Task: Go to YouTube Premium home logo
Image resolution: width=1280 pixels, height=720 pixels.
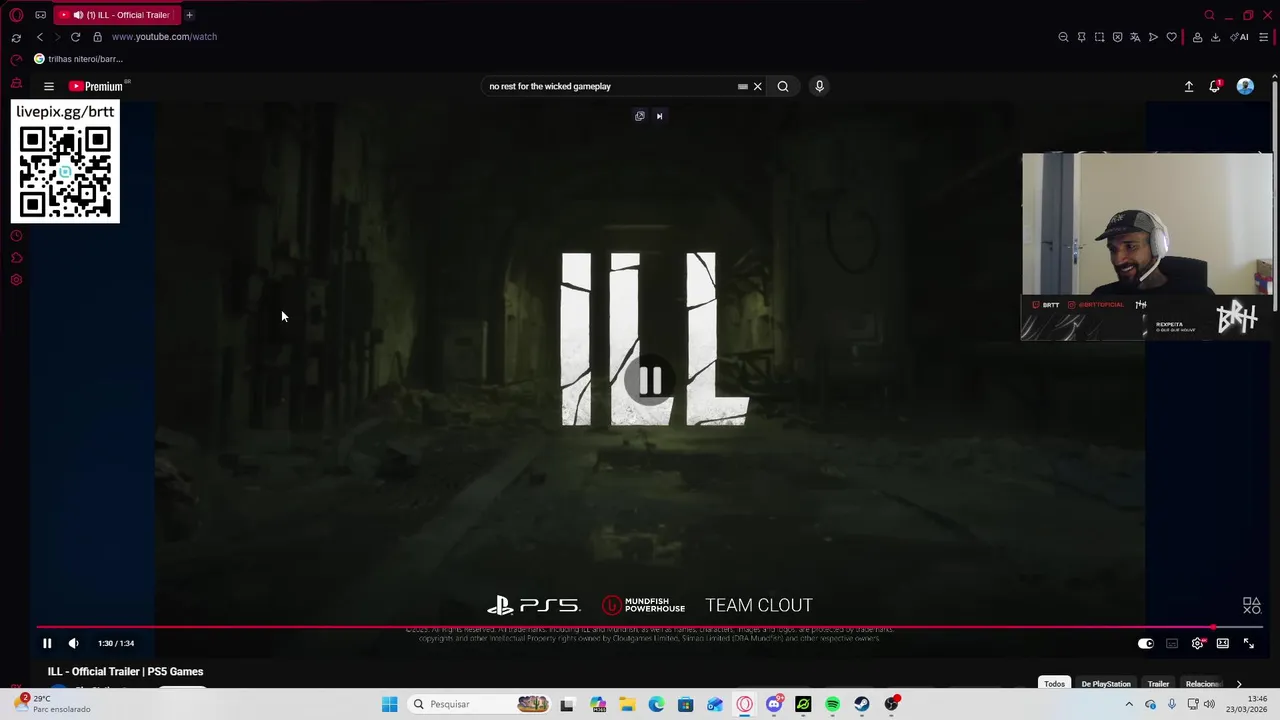Action: click(96, 86)
